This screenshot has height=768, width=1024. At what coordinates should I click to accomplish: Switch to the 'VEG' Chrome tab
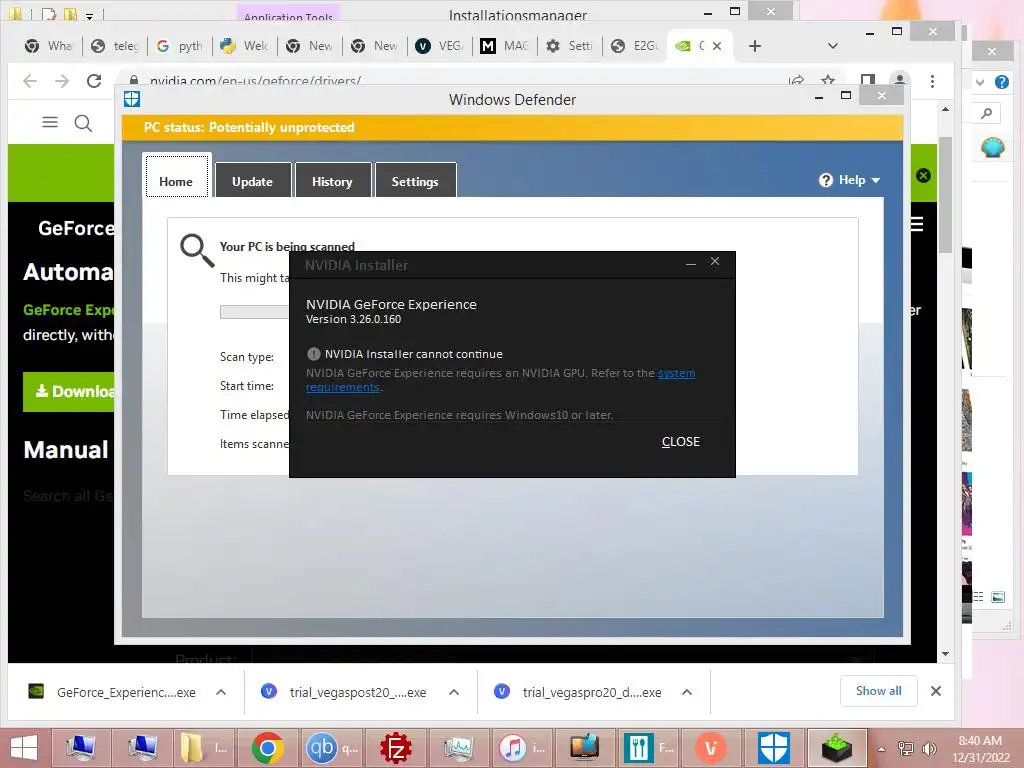pyautogui.click(x=440, y=46)
